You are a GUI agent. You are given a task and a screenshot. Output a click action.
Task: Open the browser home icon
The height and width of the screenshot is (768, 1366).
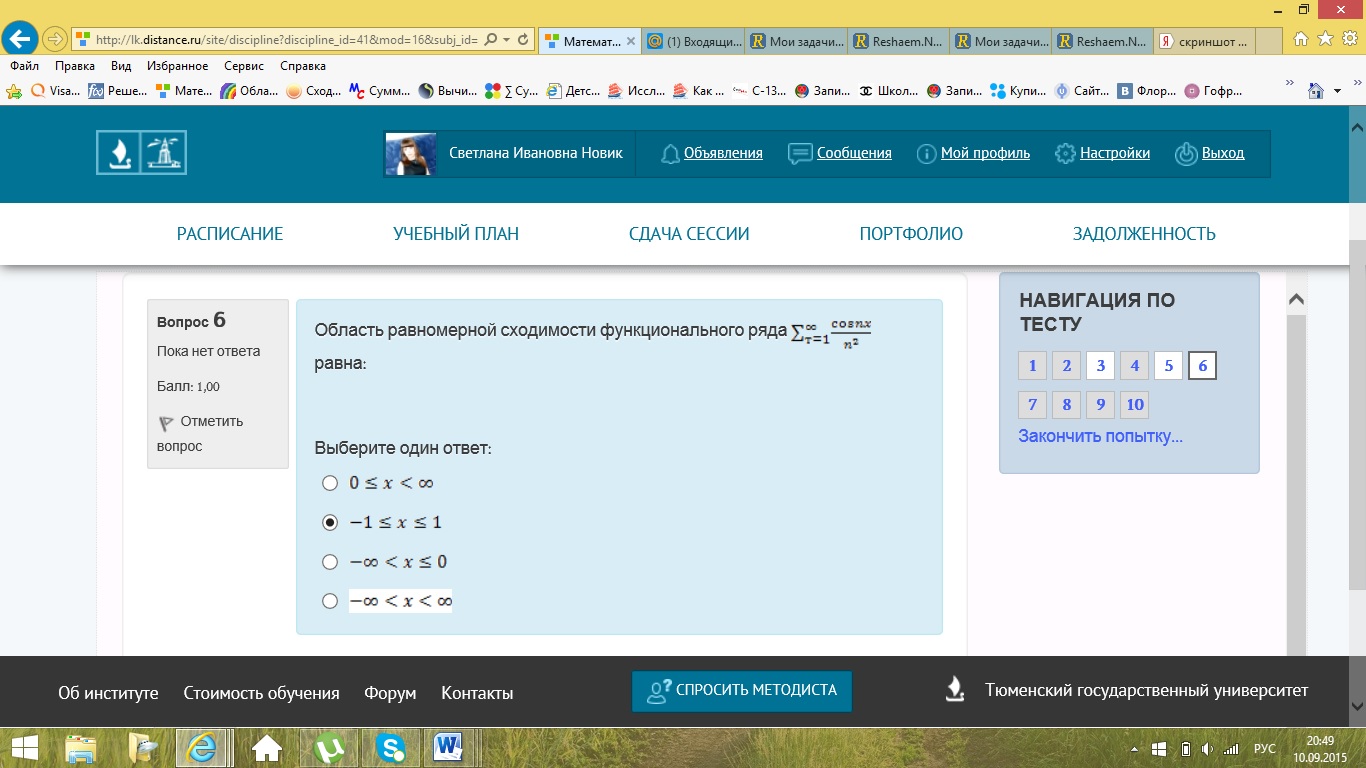(x=1300, y=39)
